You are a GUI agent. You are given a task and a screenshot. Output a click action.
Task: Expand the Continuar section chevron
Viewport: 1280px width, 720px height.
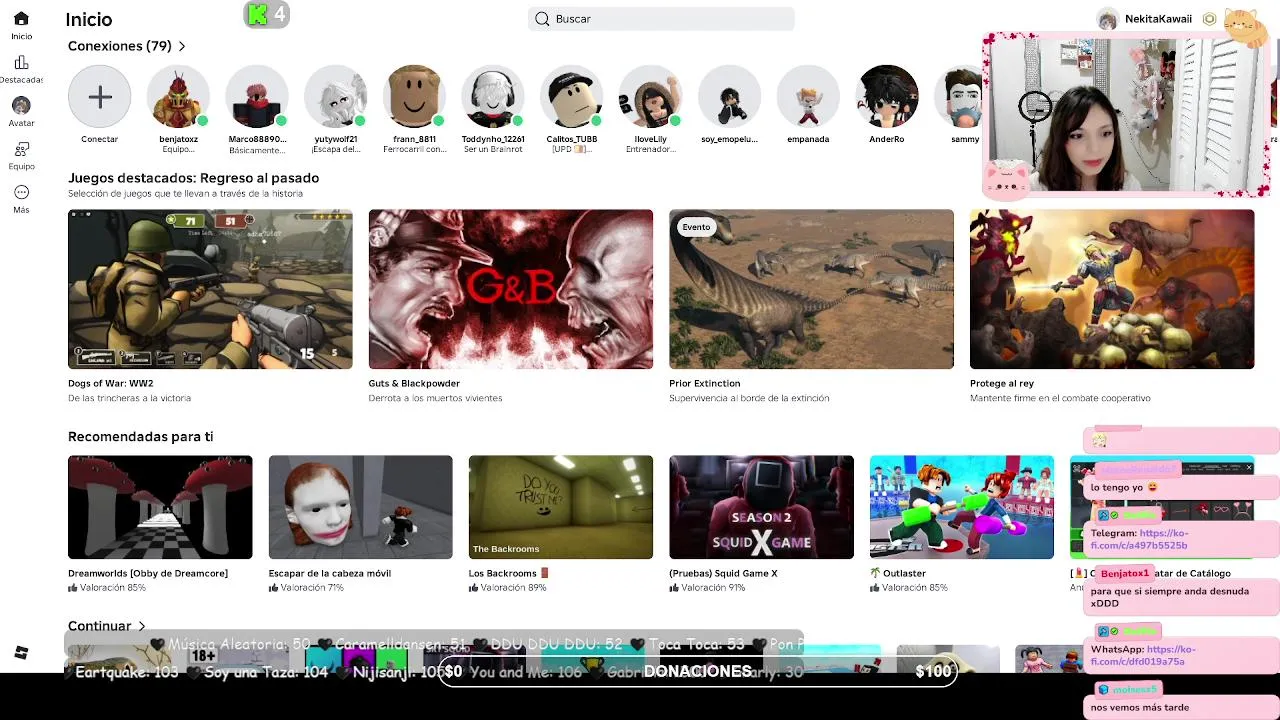(x=141, y=626)
